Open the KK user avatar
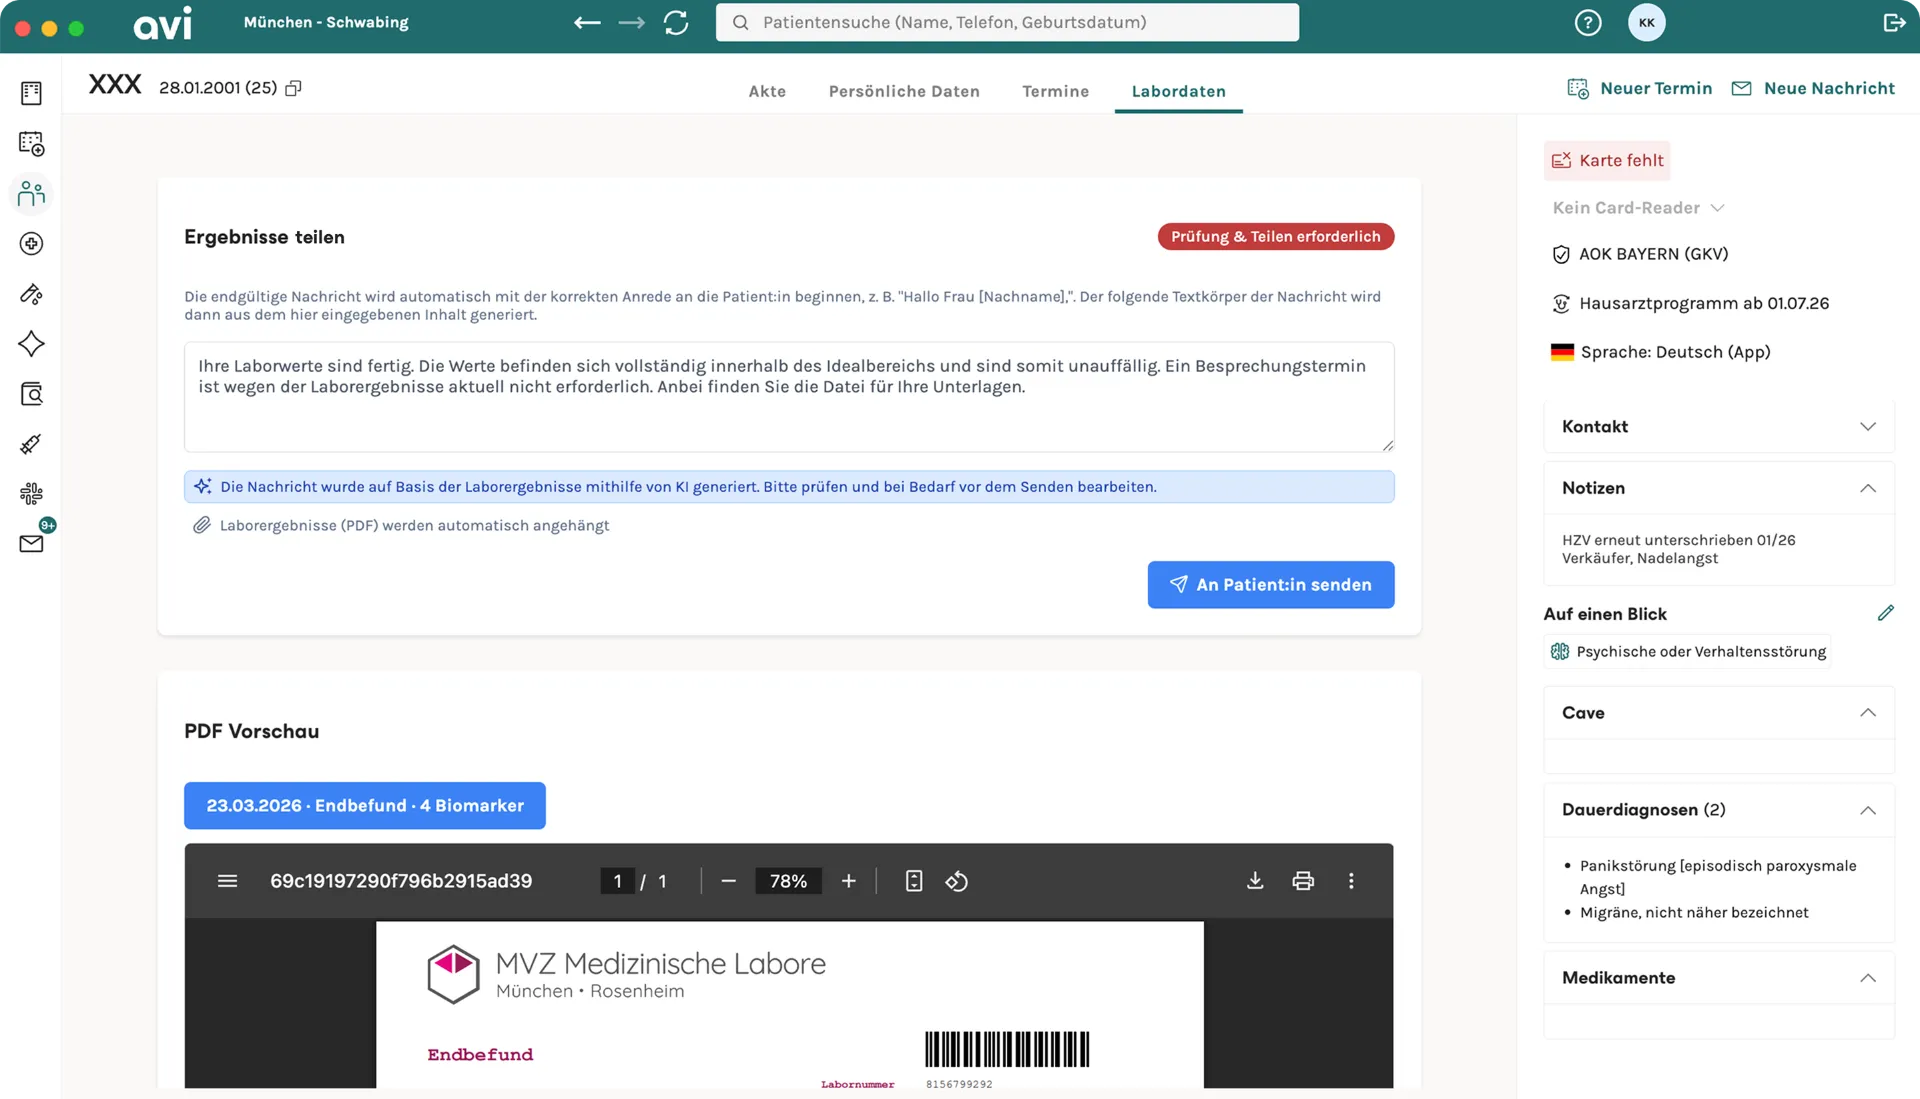 pyautogui.click(x=1646, y=22)
